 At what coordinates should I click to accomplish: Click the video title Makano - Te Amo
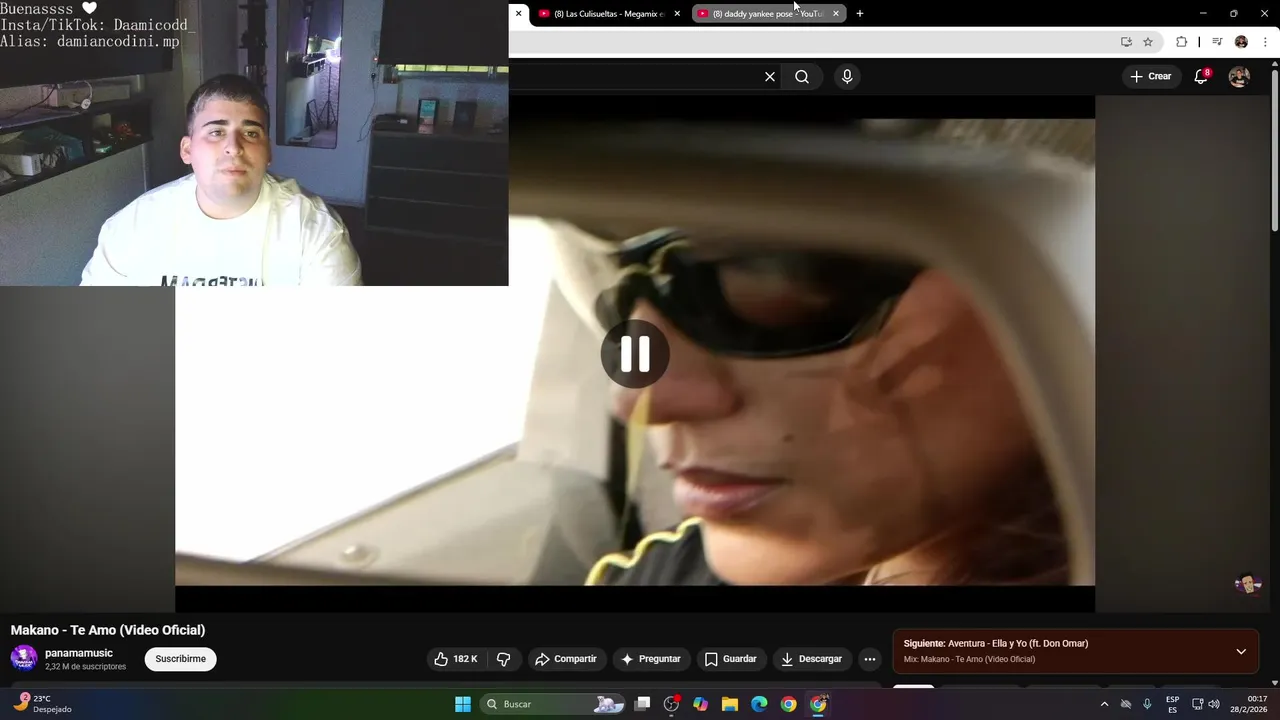click(108, 630)
